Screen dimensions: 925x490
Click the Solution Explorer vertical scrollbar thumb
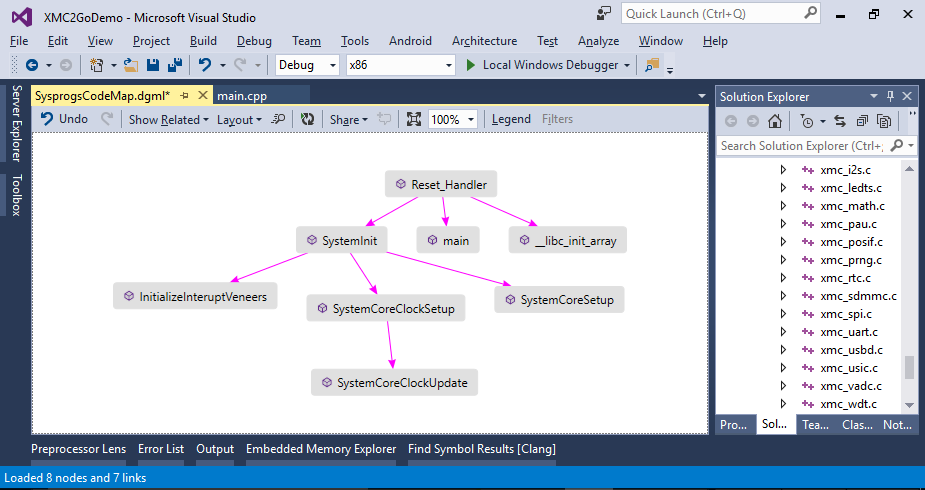pos(910,367)
